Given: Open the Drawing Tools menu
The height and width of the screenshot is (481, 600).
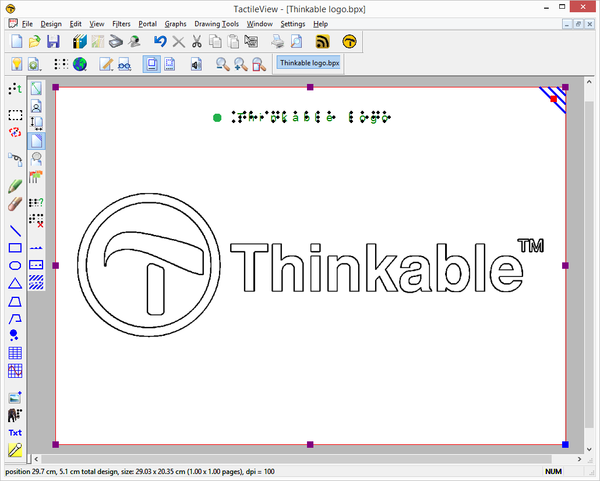Looking at the screenshot, I should click(216, 24).
